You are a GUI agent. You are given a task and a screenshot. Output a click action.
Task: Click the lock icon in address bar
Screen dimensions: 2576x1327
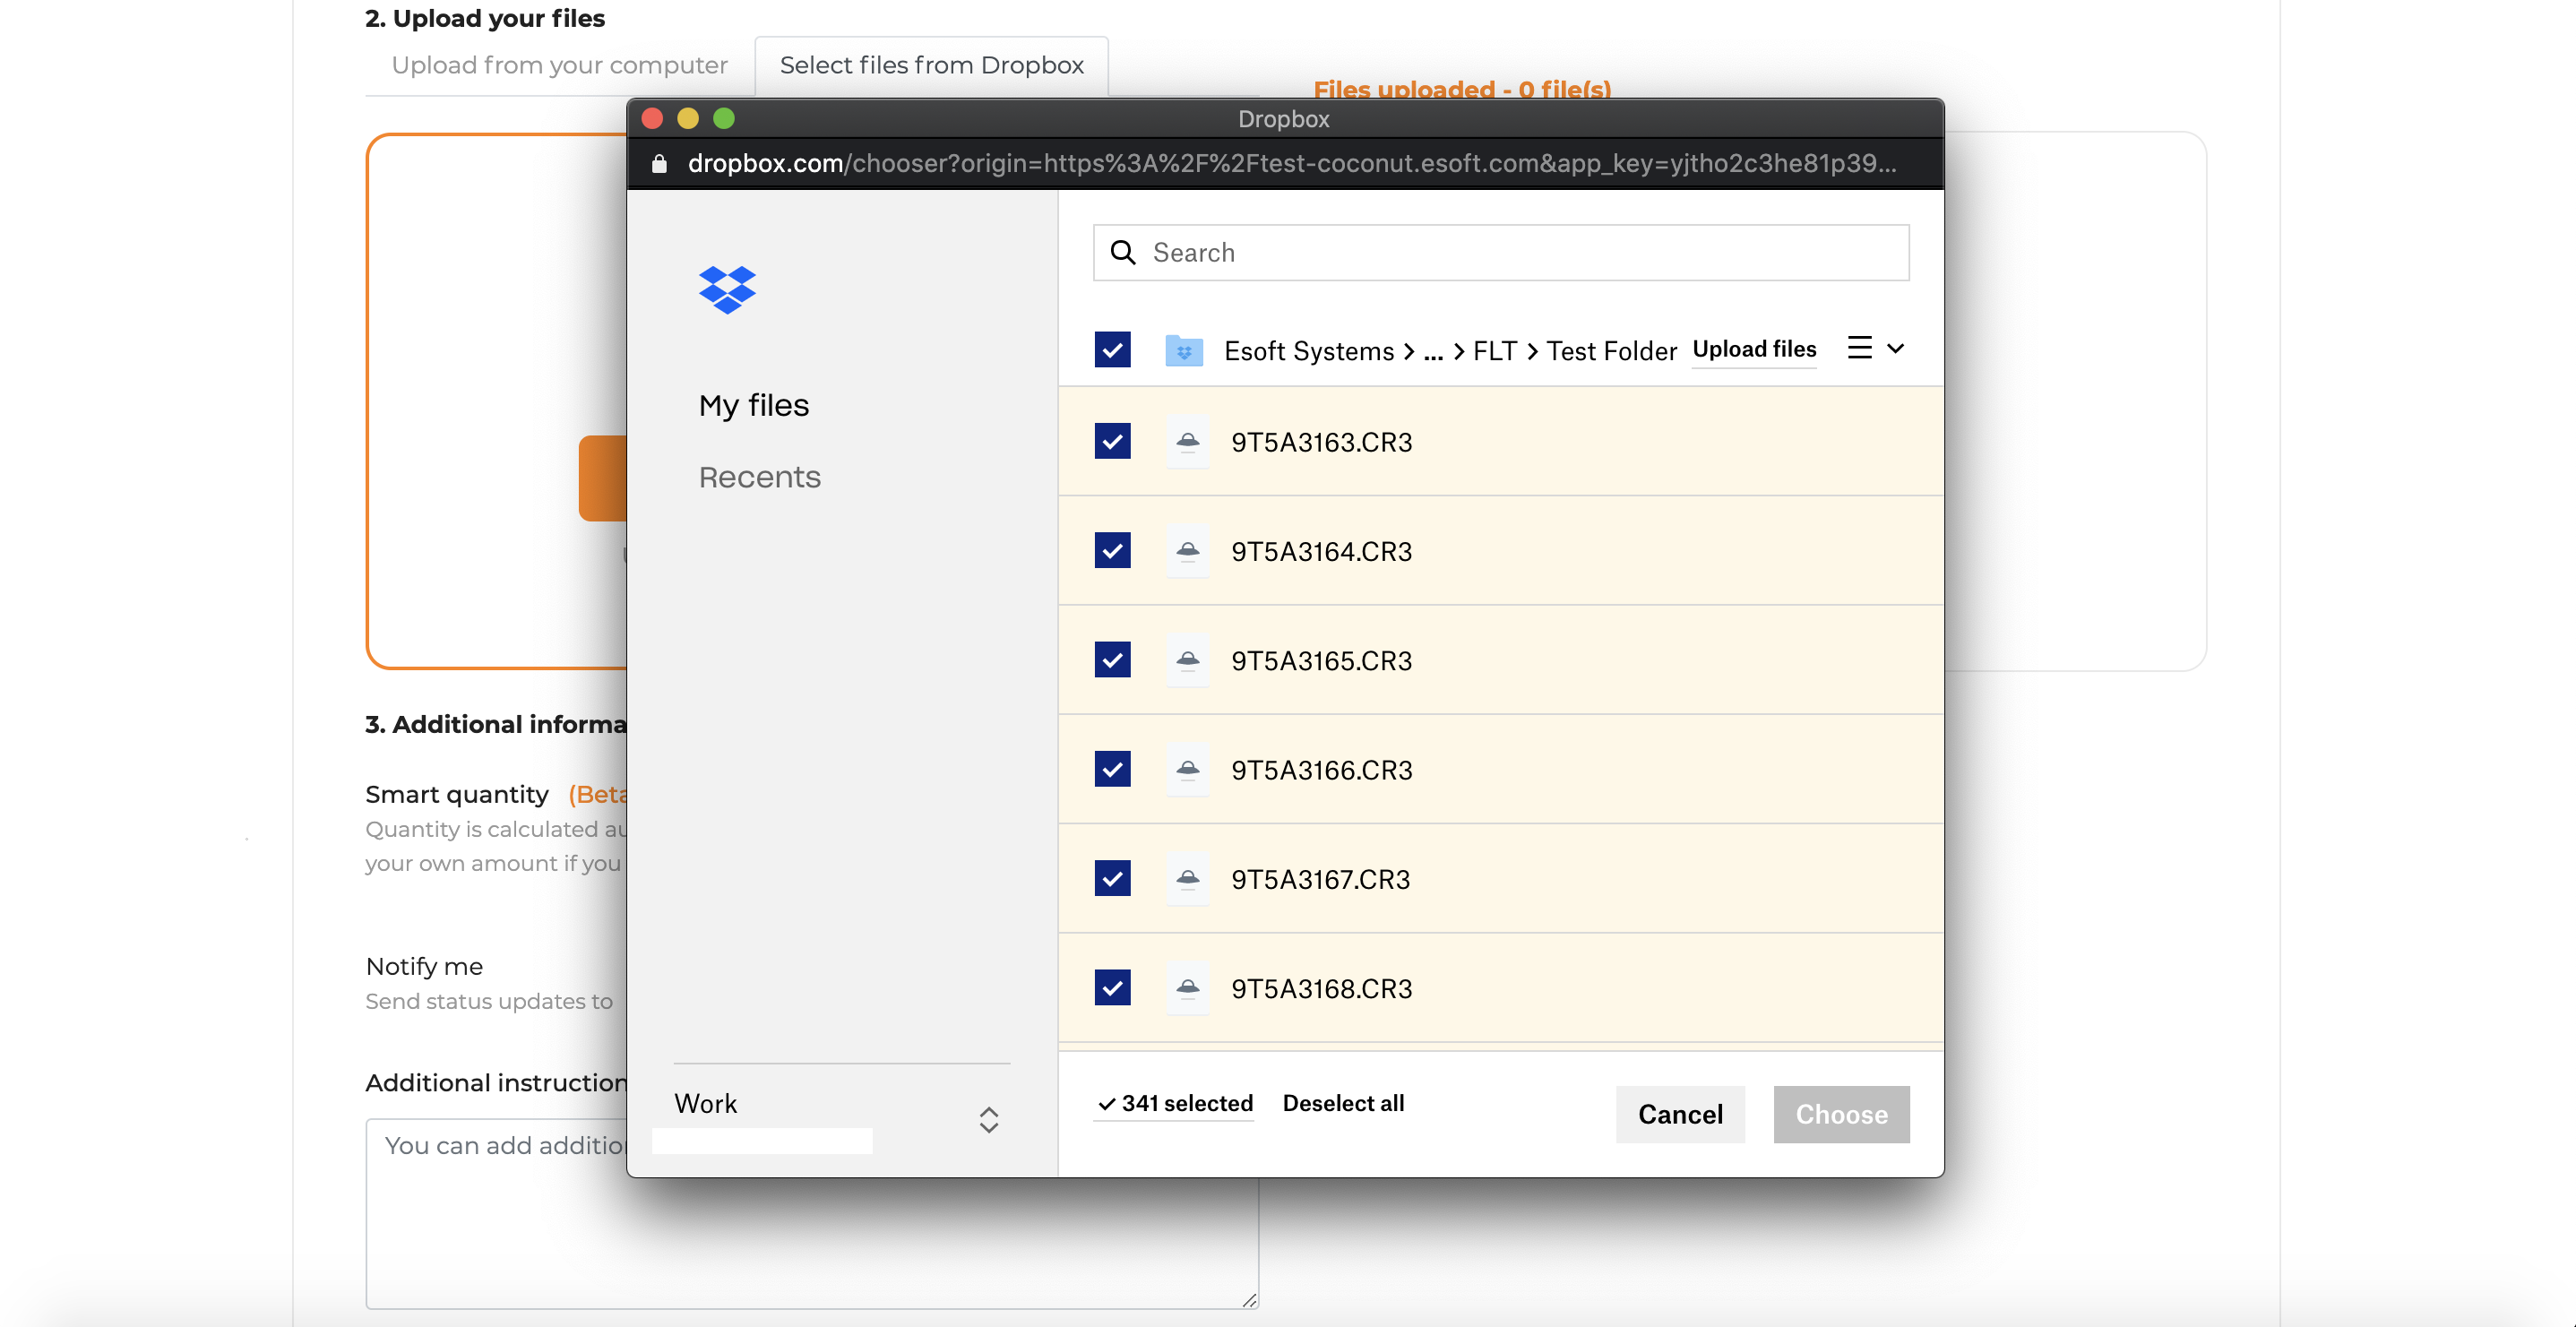[x=659, y=164]
